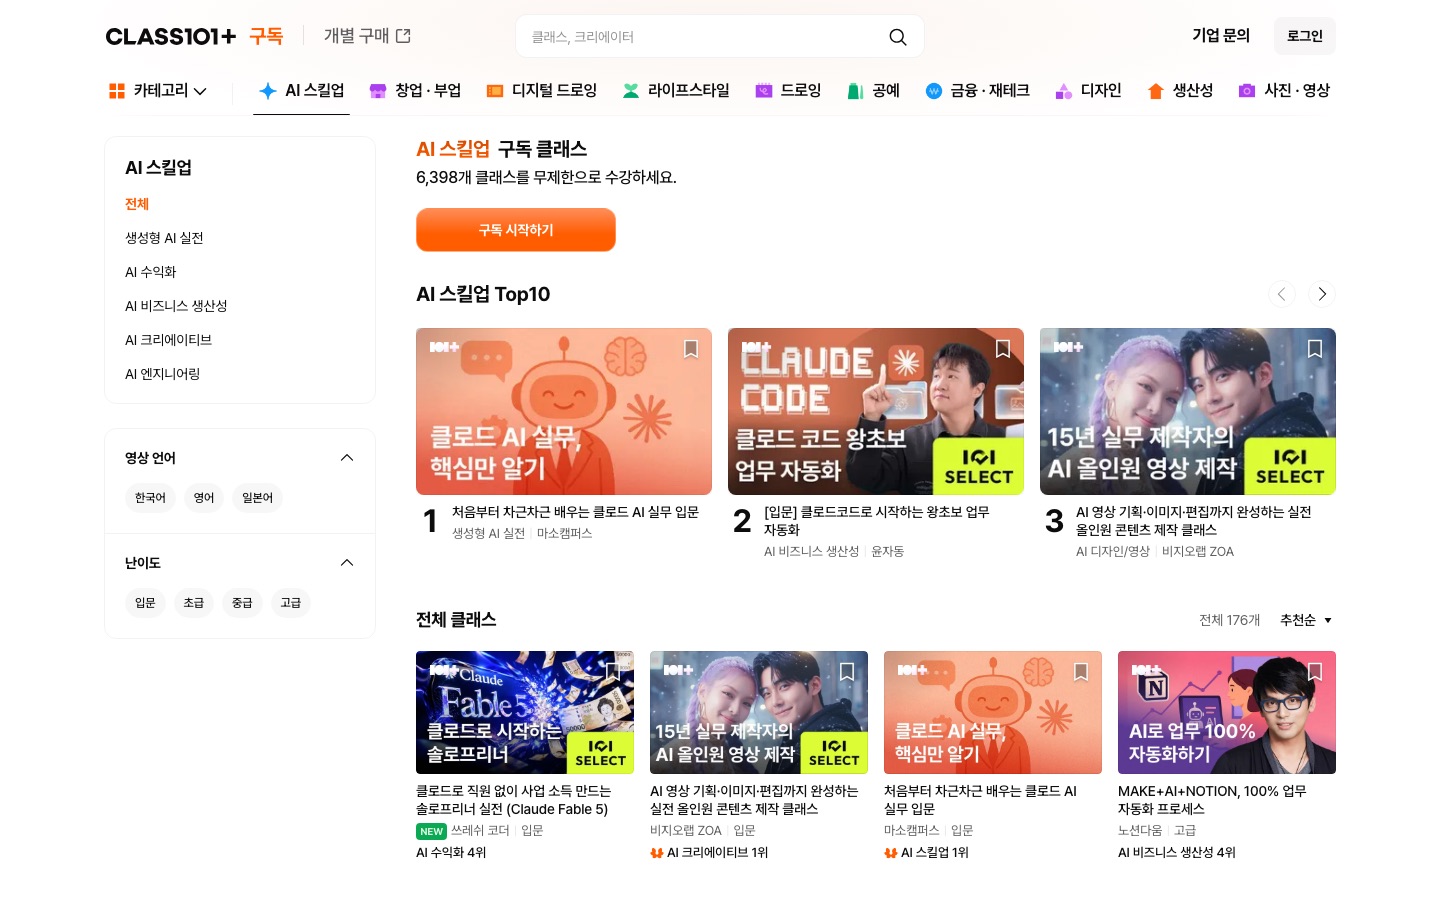Bookmark the AI로 업무 100% 자동화하기 card

(1315, 671)
